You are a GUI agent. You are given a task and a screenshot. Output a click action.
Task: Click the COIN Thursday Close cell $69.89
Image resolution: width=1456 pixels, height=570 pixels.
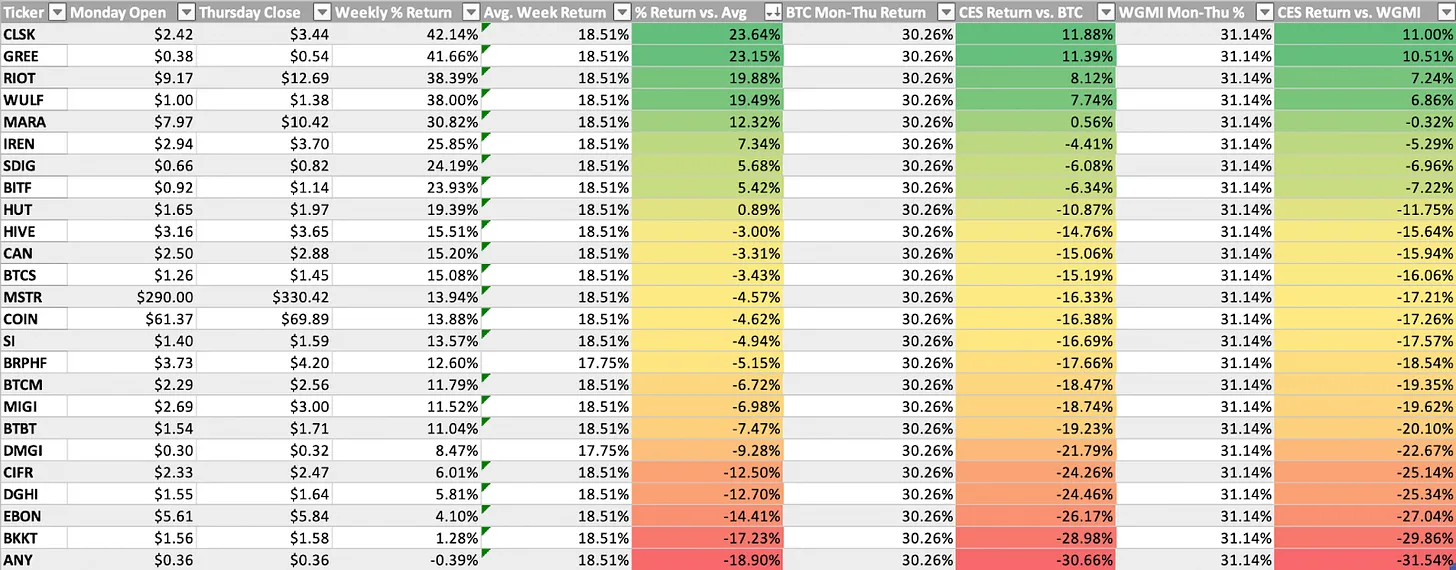(x=266, y=319)
